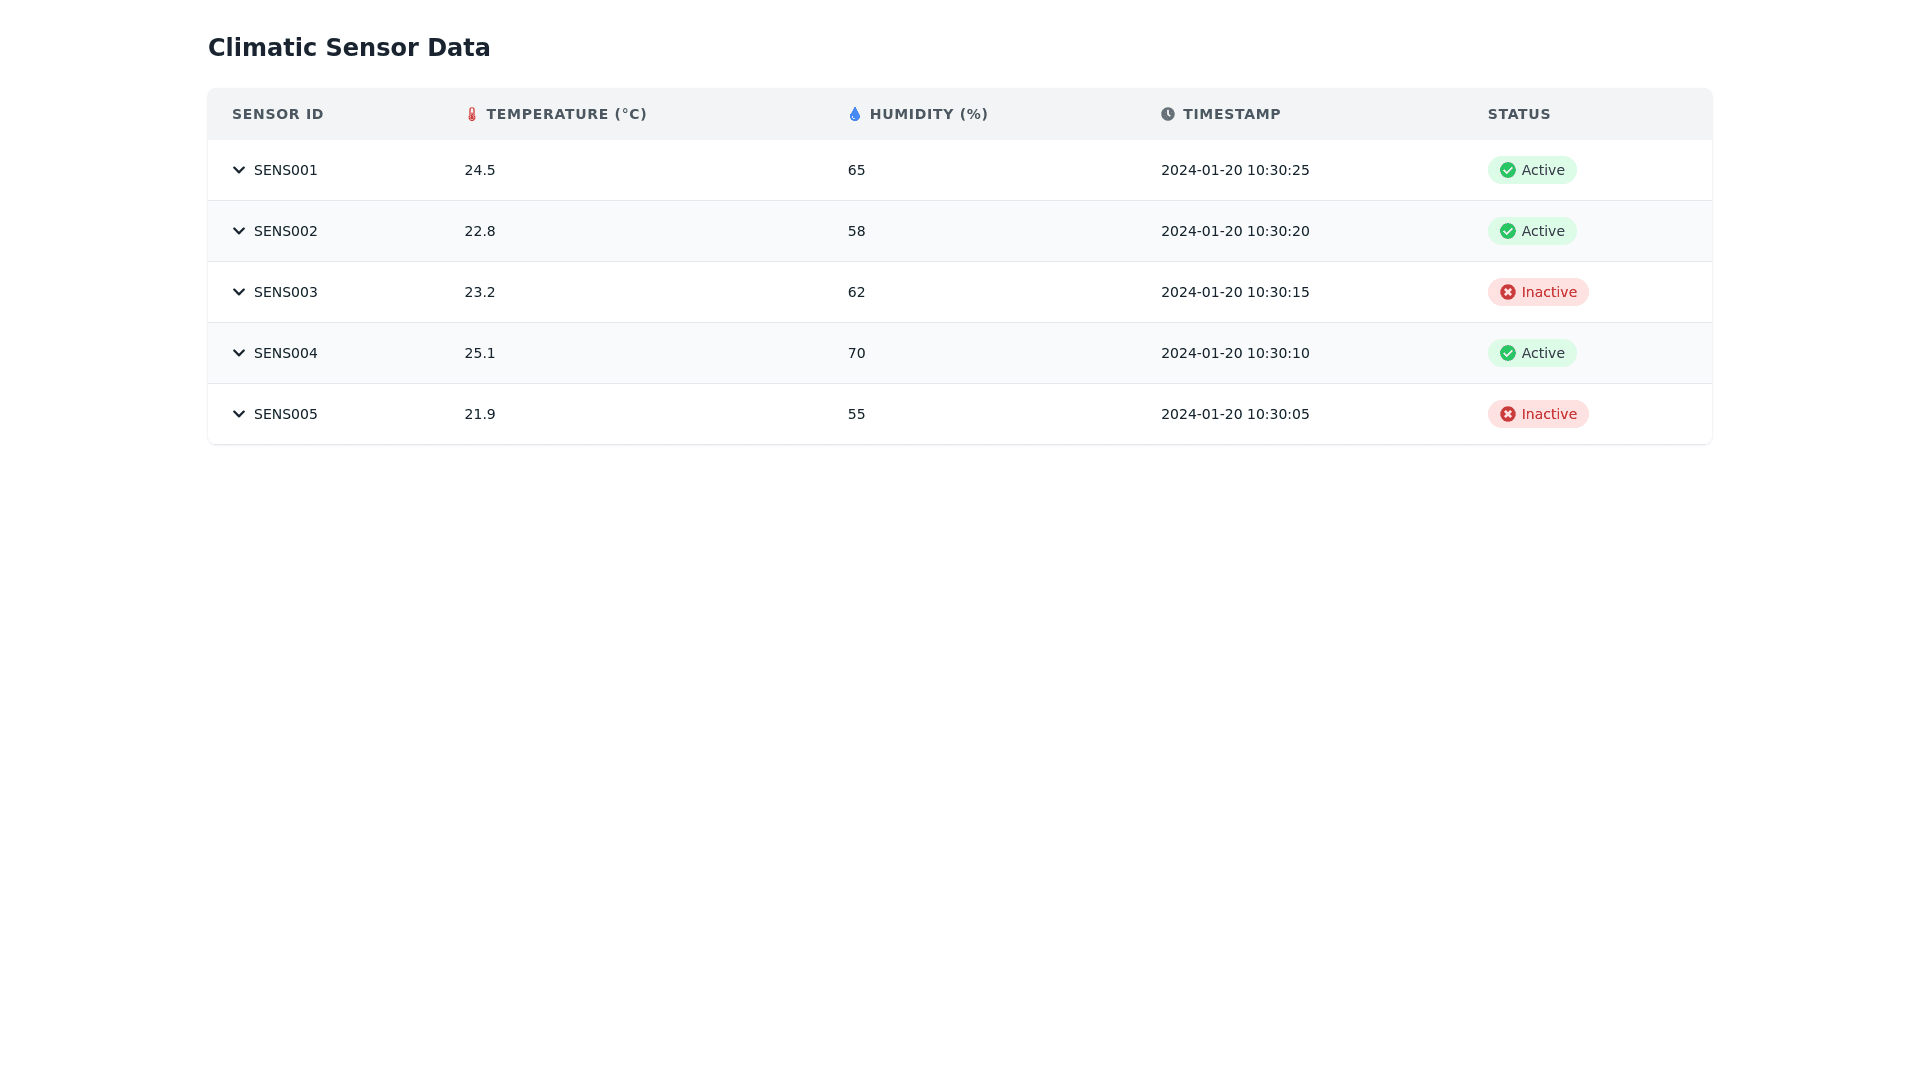Click the thermometer icon in Temperature header

(x=472, y=114)
